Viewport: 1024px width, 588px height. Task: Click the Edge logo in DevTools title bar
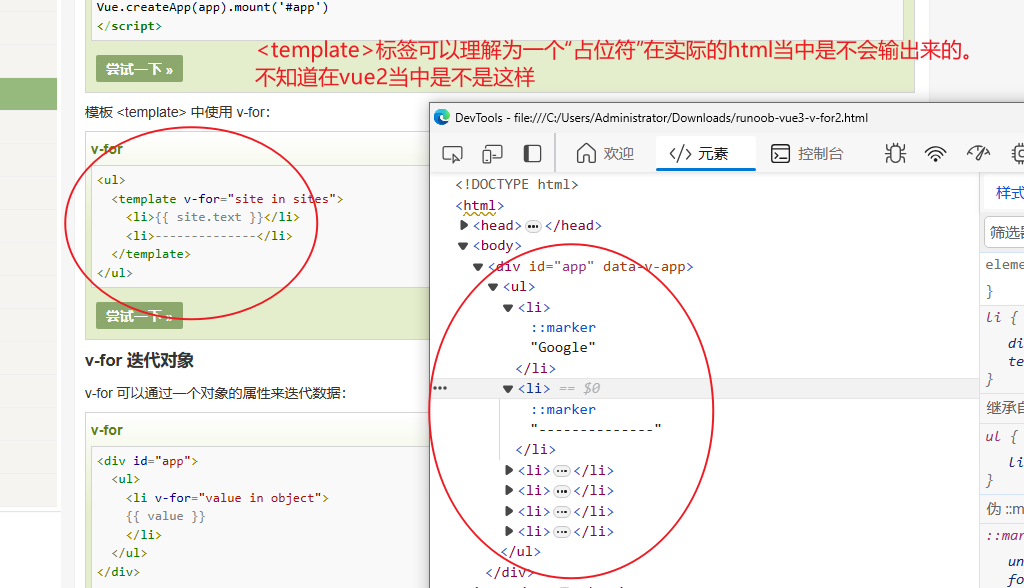coord(442,118)
